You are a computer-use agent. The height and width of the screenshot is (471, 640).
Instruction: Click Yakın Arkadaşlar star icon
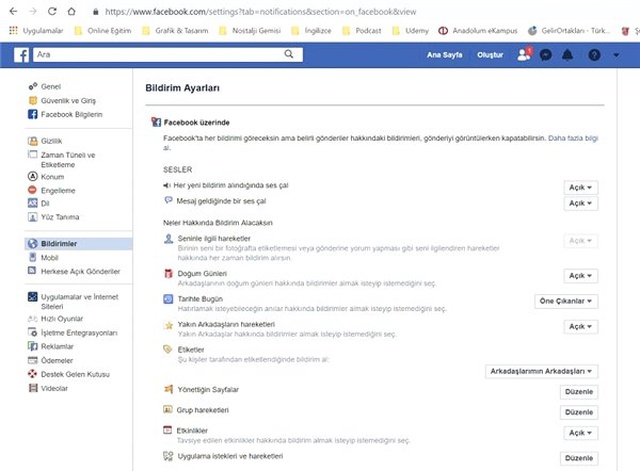click(x=168, y=325)
